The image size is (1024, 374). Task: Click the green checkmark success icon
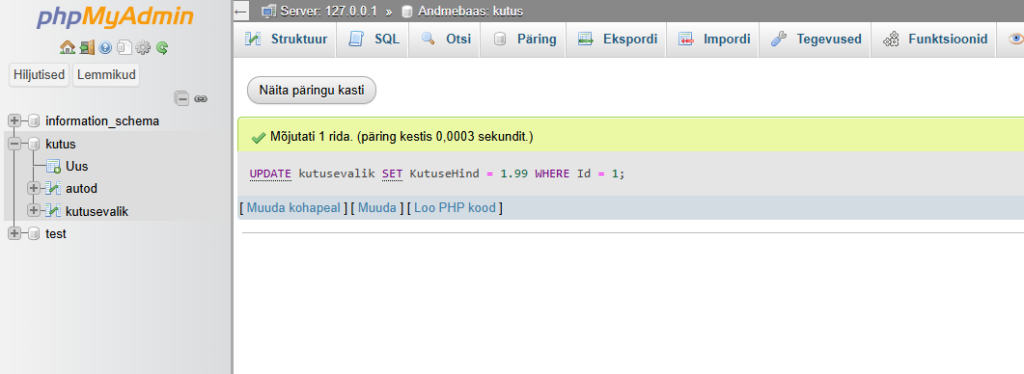(258, 138)
